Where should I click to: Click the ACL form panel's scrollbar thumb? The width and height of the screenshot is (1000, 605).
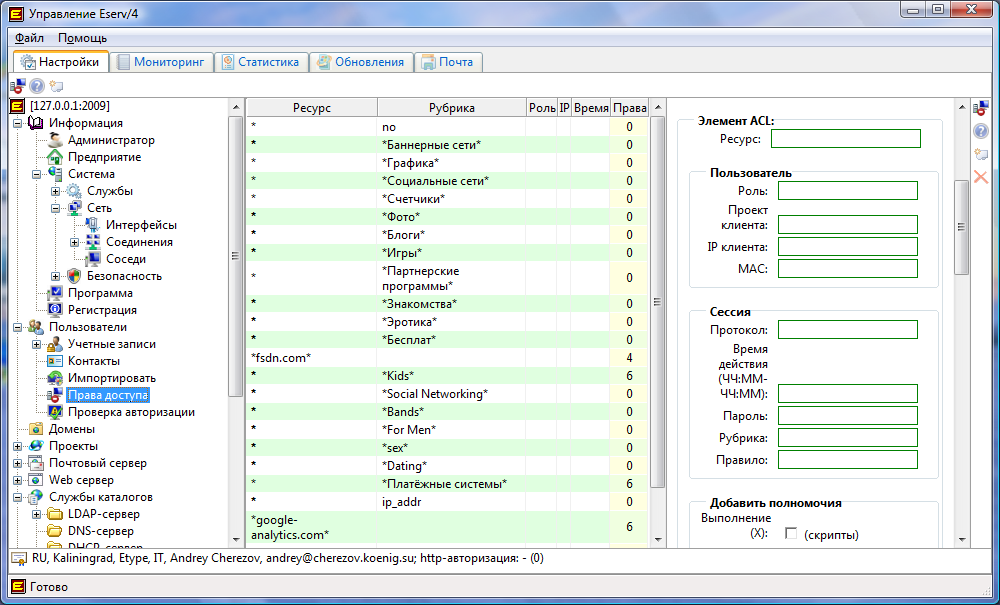[962, 227]
